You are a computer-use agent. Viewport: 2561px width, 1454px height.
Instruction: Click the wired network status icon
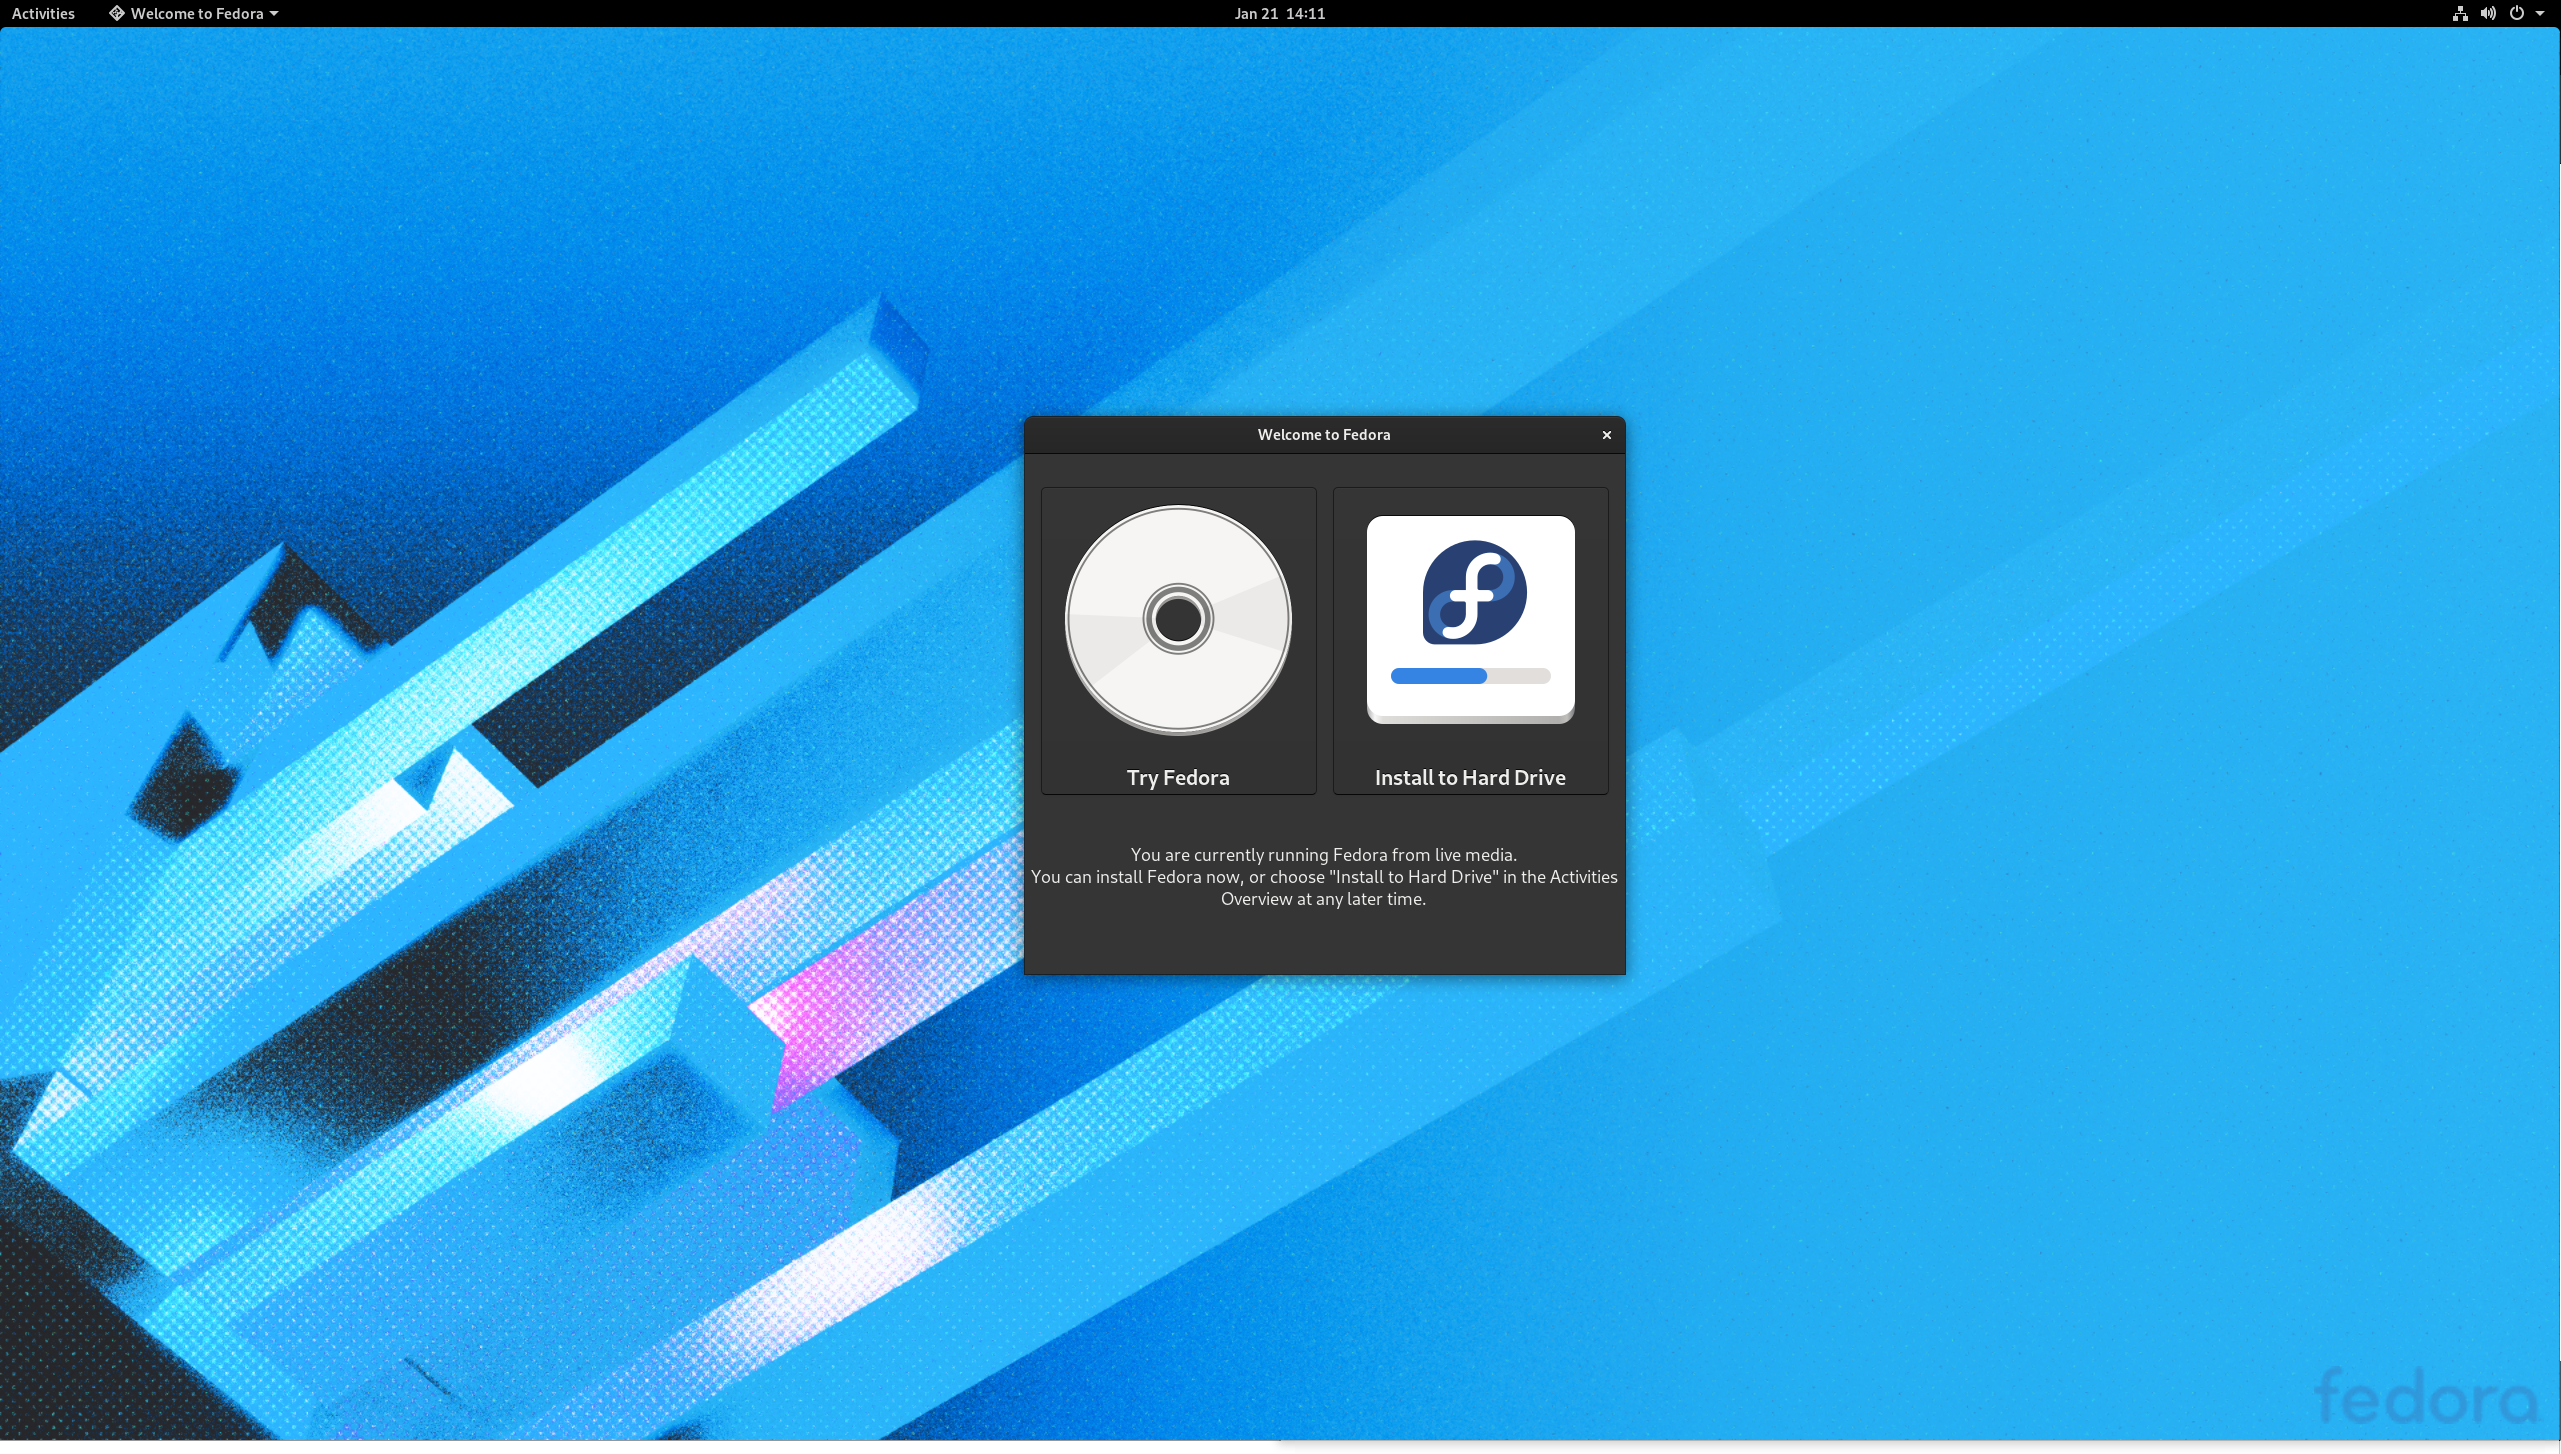point(2460,13)
